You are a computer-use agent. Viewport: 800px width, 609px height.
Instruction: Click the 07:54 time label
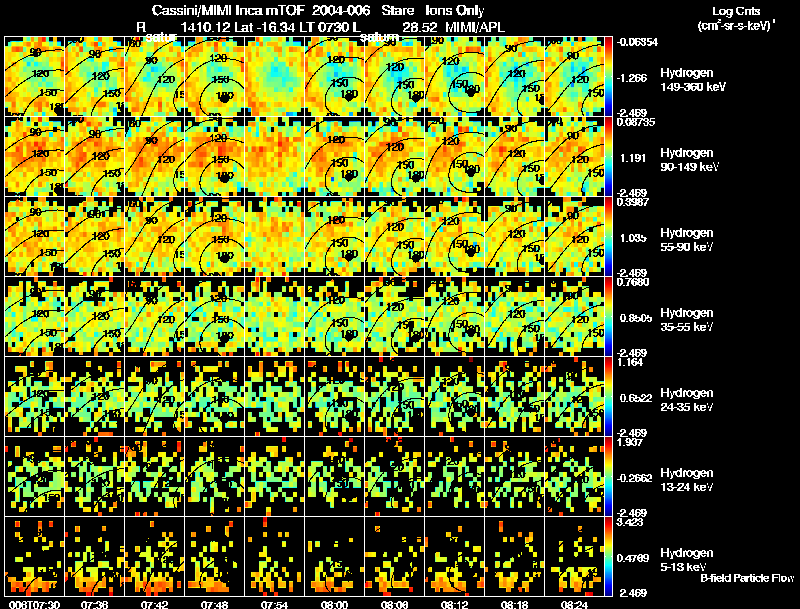[274, 605]
